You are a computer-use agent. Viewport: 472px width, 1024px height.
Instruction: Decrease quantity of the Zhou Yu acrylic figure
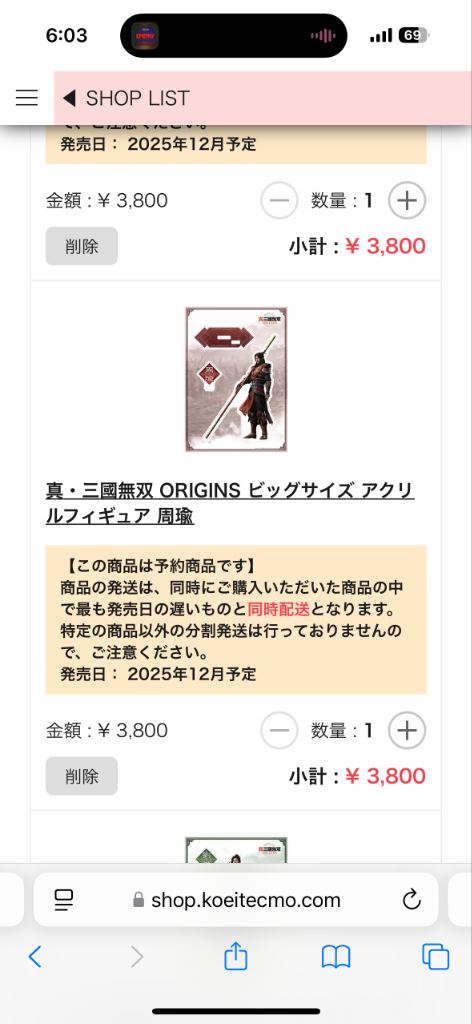click(279, 730)
